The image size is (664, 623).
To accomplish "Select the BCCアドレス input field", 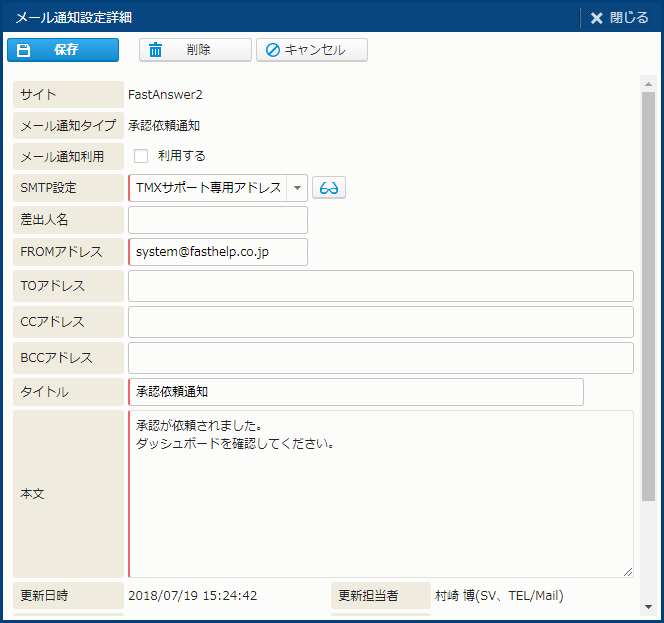I will 380,358.
